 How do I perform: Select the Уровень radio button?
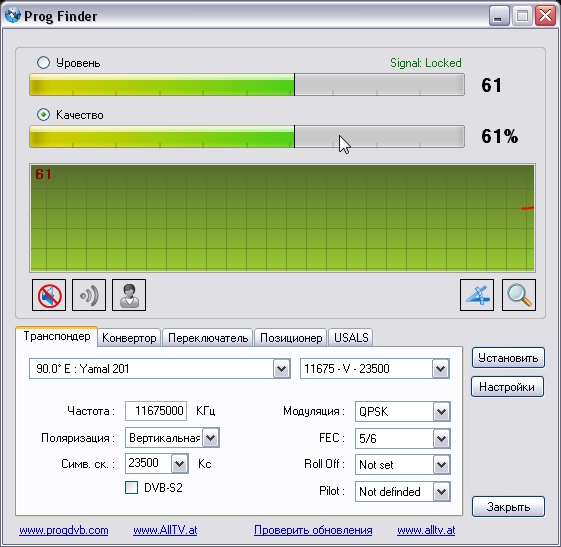click(43, 63)
